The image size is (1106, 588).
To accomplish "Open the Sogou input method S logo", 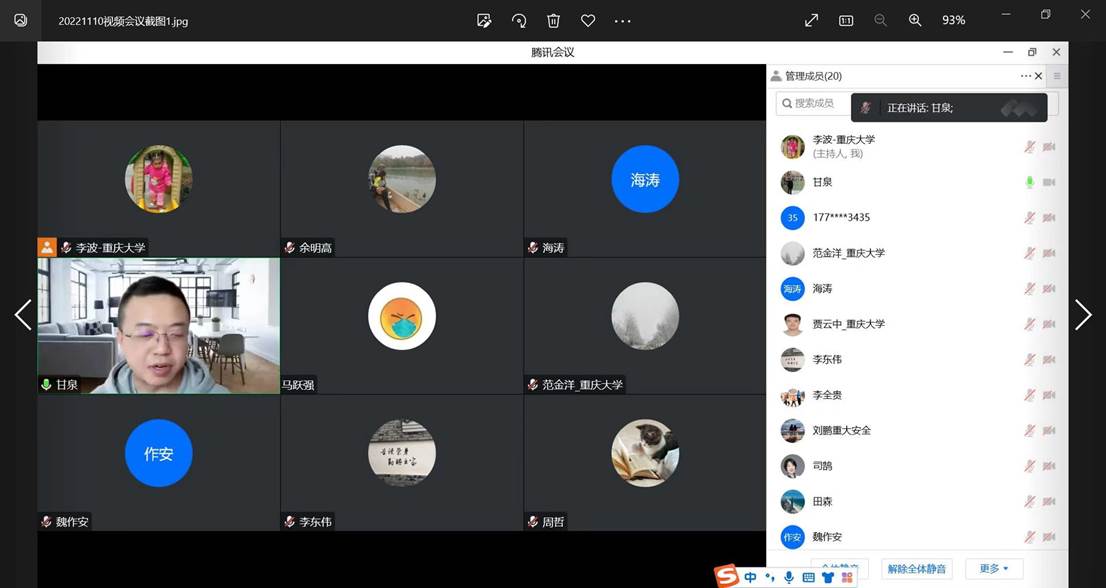I will click(726, 576).
